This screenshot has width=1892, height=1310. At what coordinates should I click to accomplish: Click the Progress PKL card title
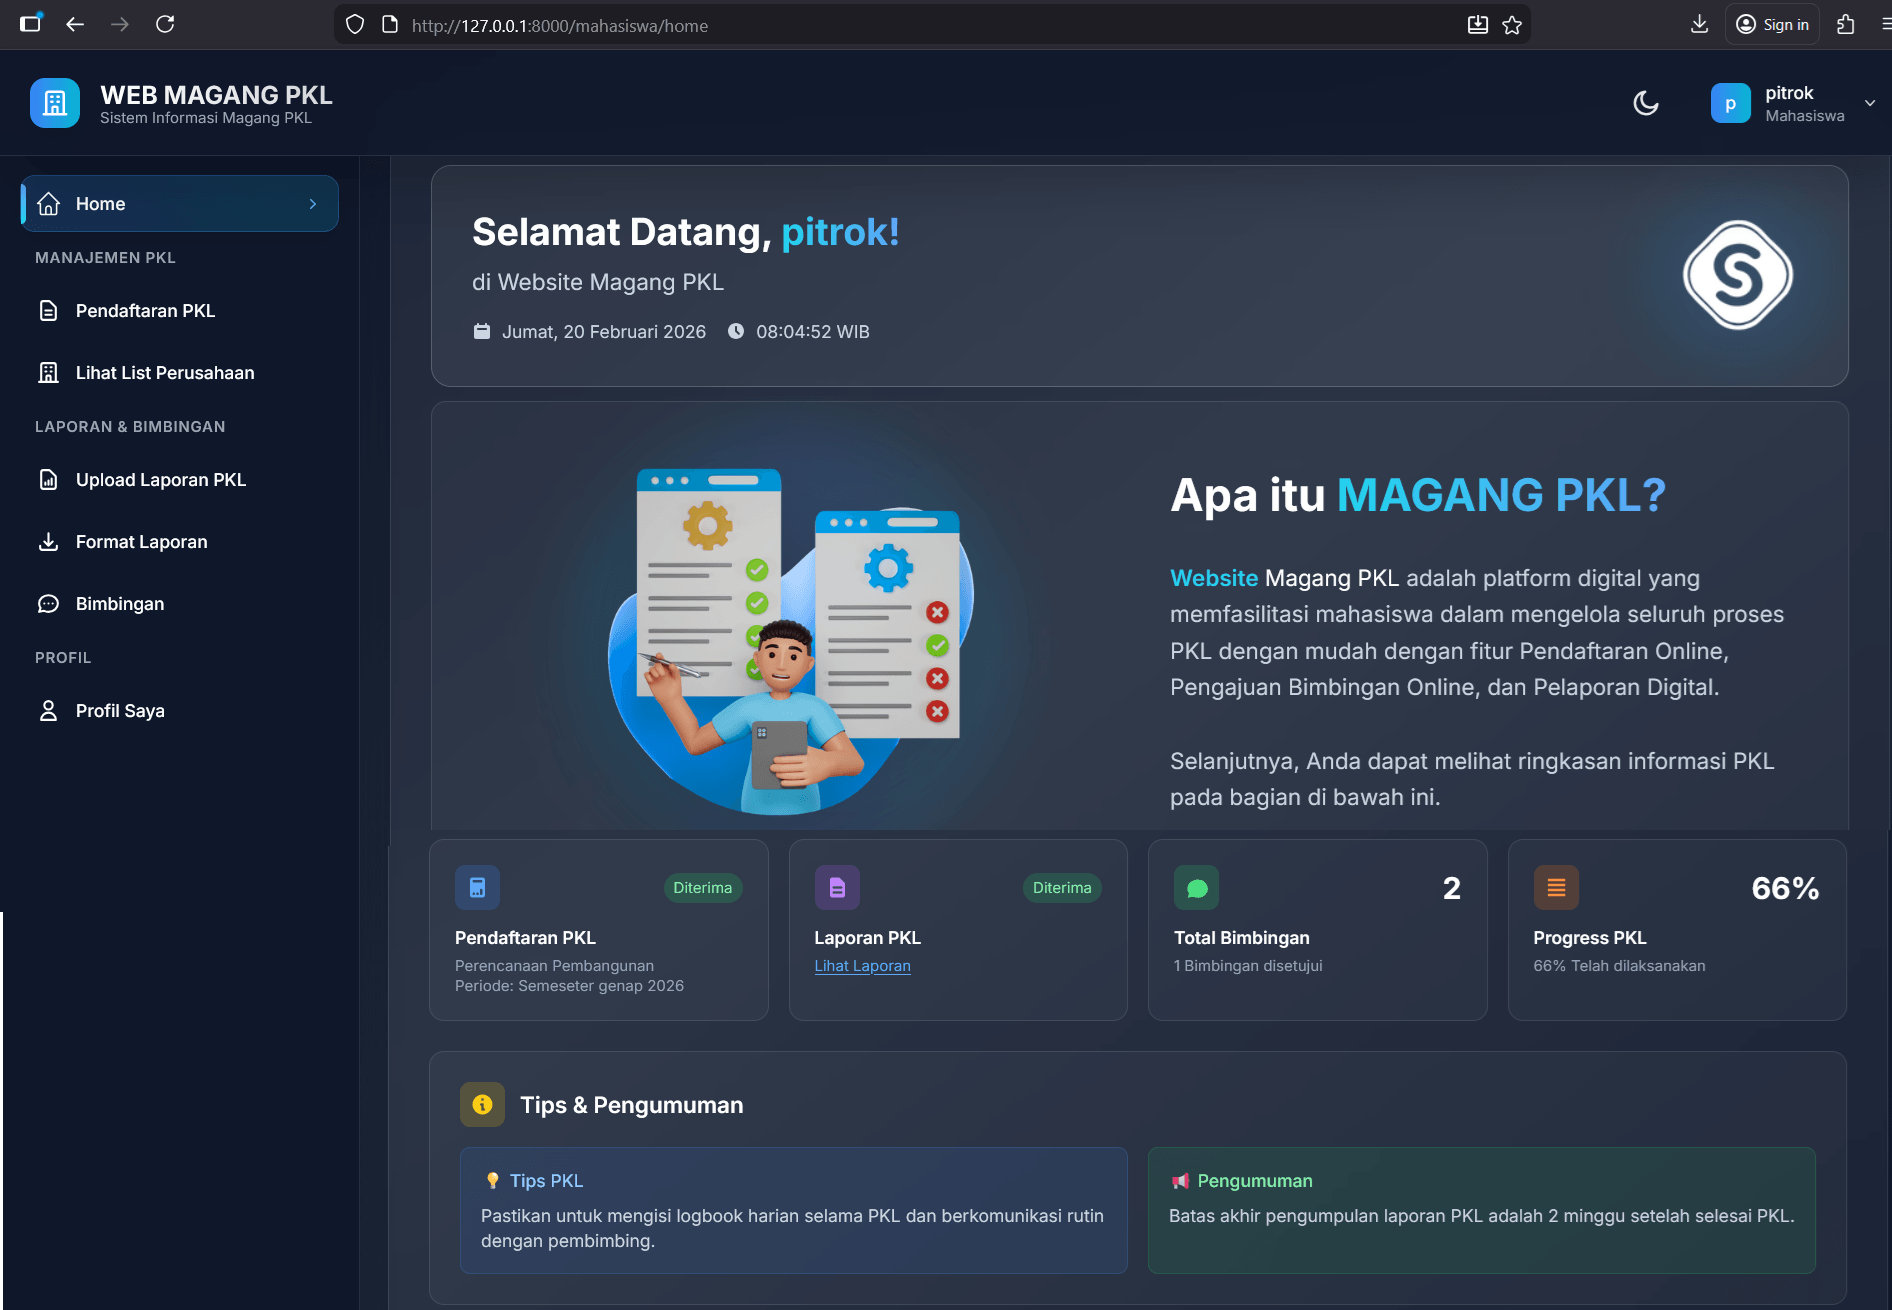click(1590, 938)
